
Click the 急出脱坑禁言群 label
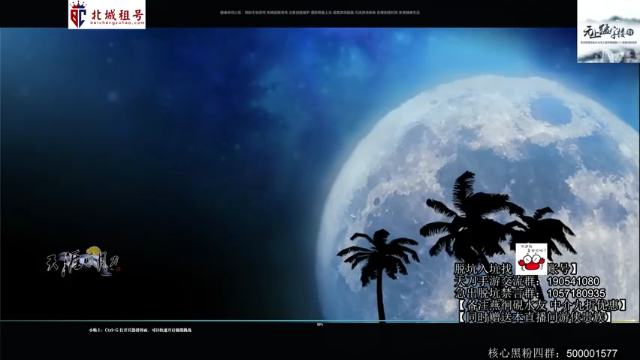click(497, 293)
